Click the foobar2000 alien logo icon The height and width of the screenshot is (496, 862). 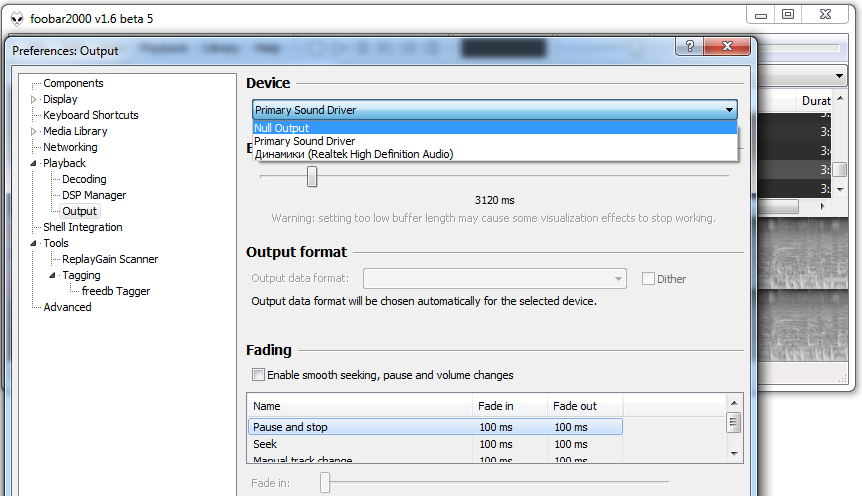click(17, 19)
